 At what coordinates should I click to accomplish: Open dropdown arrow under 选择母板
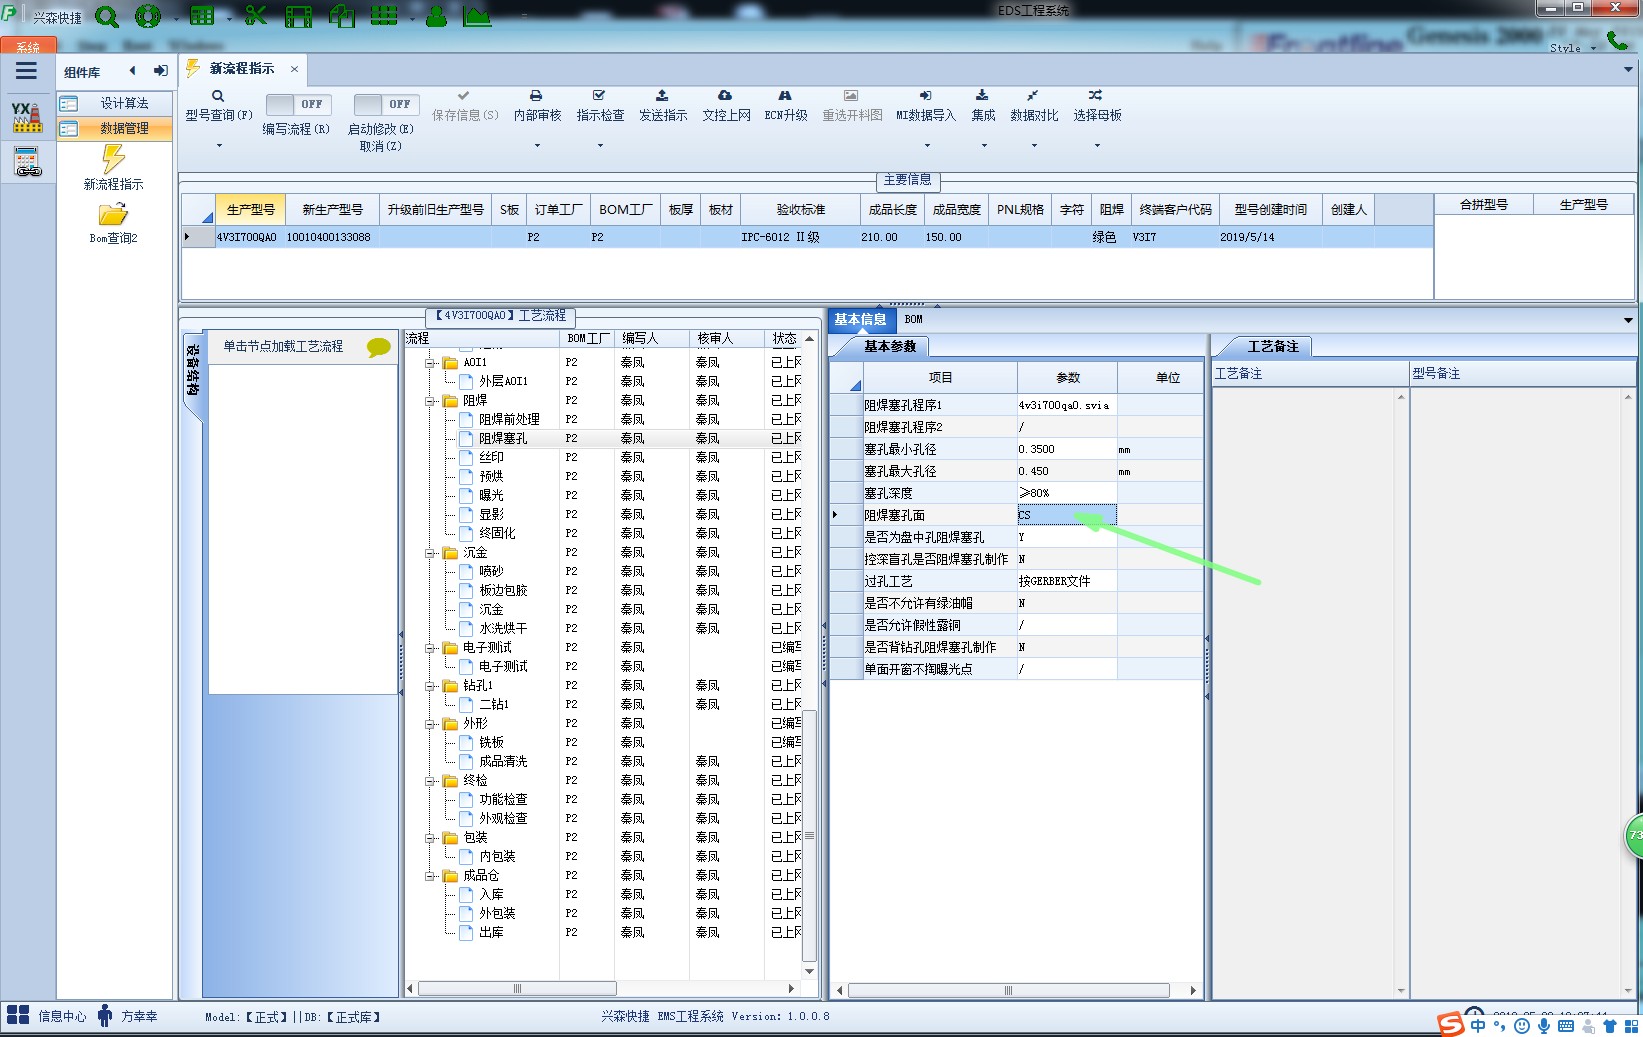(1097, 146)
